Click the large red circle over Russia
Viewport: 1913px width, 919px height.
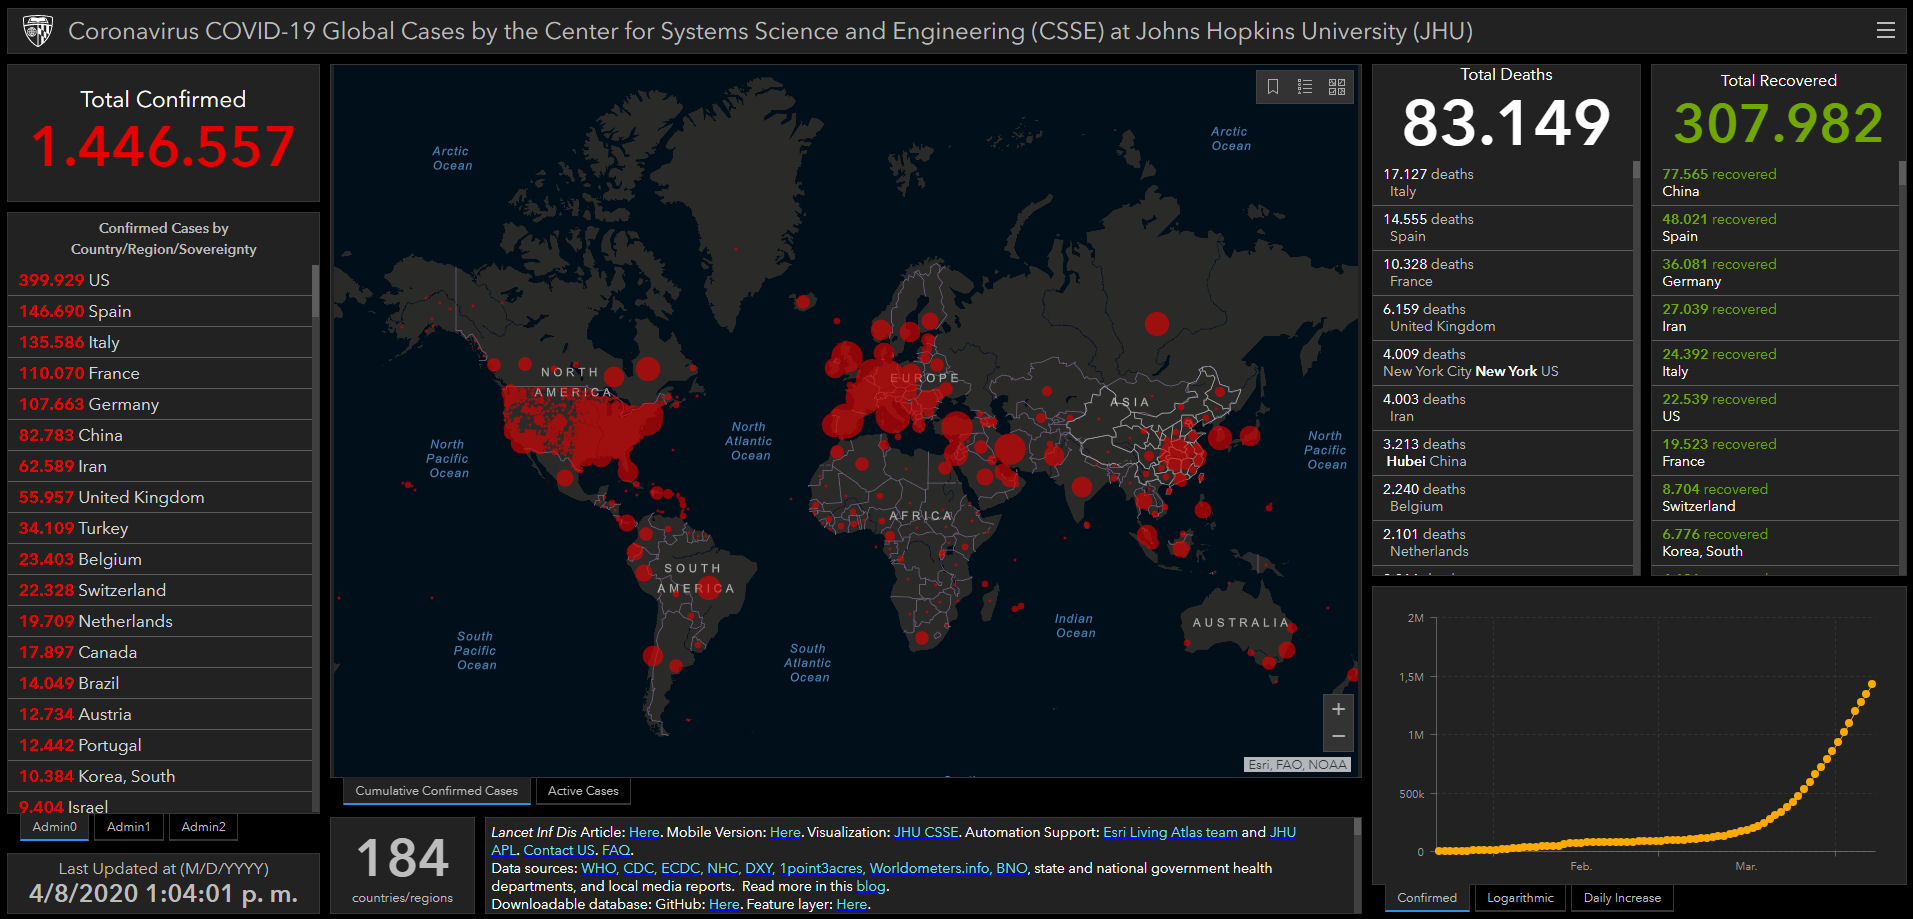(1157, 323)
